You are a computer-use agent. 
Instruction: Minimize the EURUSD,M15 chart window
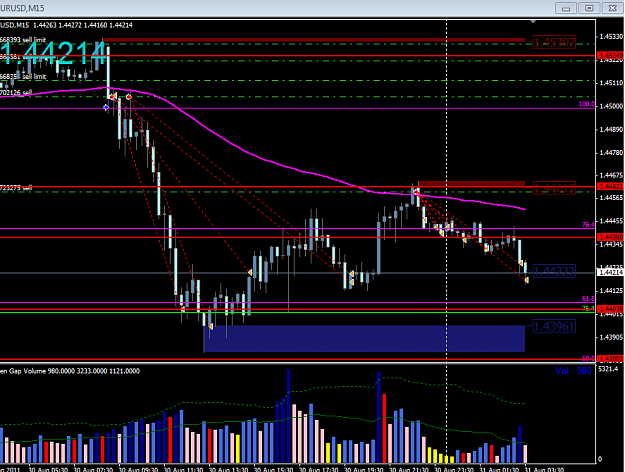(566, 8)
